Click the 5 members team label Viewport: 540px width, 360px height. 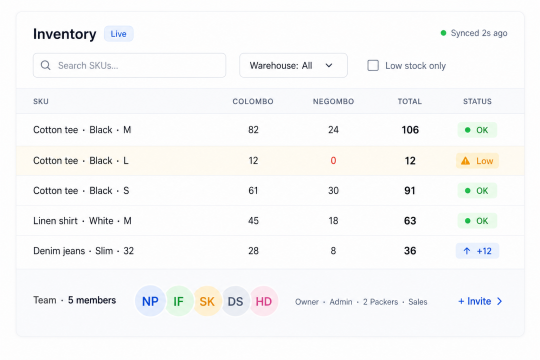92,300
